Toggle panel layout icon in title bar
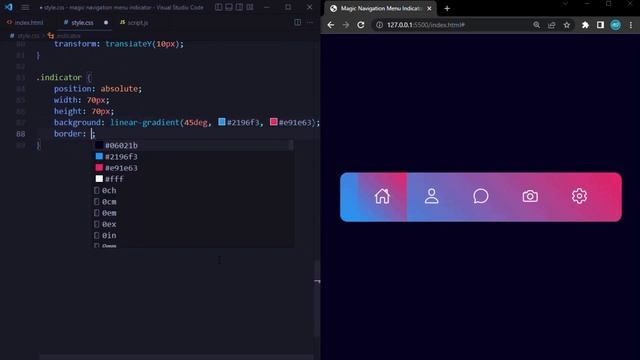Screen dimensions: 640x360 pos(229,7)
